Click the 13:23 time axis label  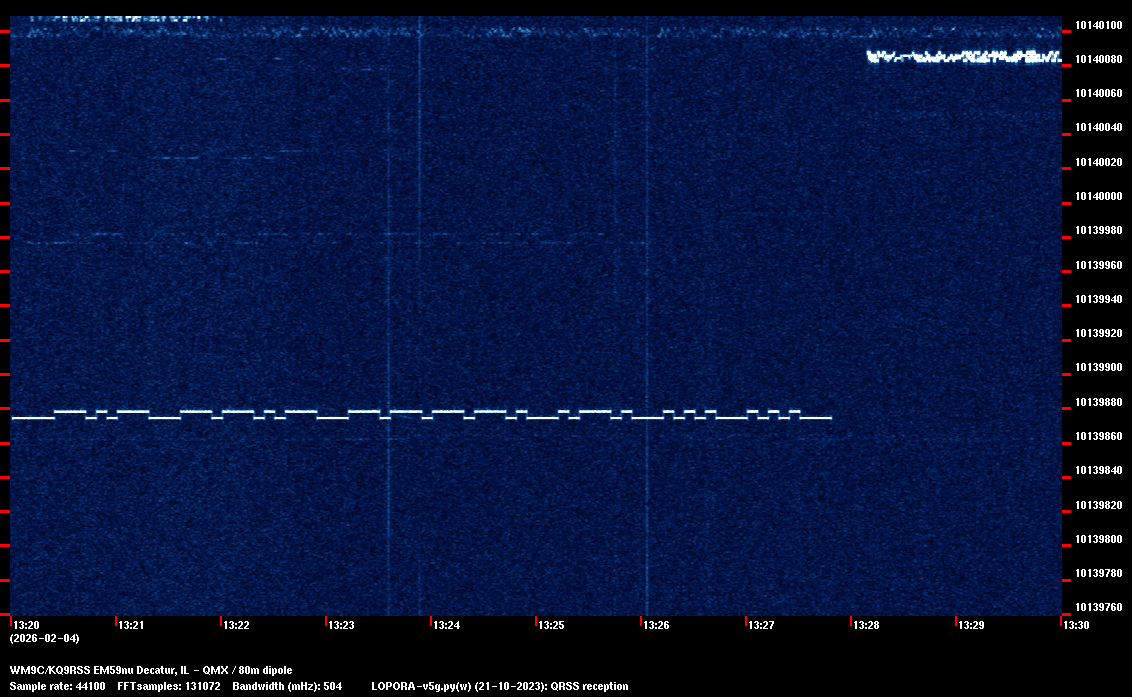click(341, 626)
